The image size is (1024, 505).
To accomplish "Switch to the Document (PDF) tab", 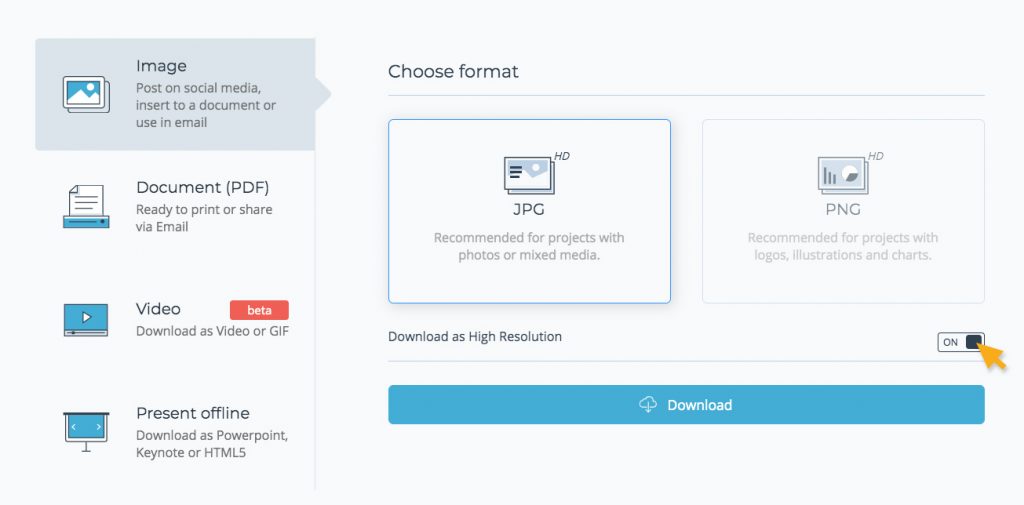I will (x=202, y=188).
